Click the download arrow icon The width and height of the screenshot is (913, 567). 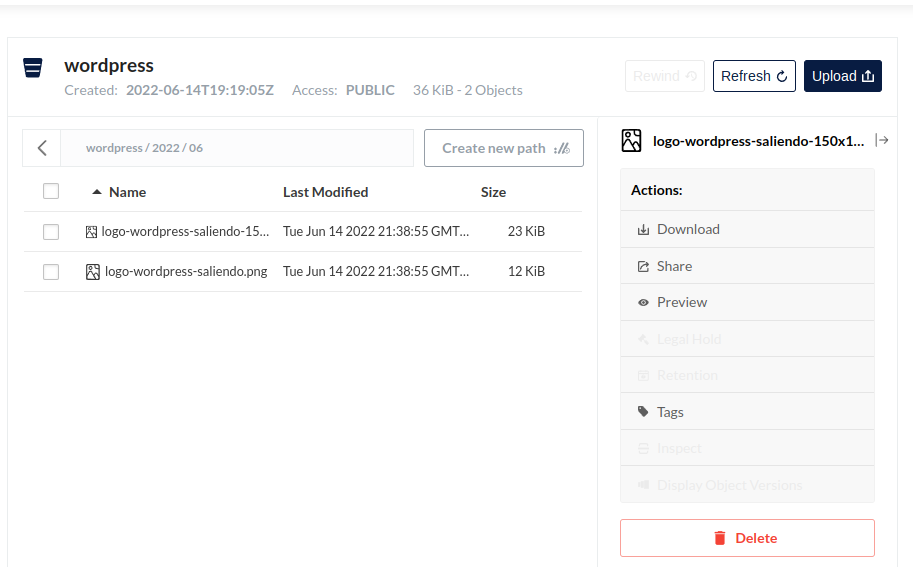tap(643, 229)
